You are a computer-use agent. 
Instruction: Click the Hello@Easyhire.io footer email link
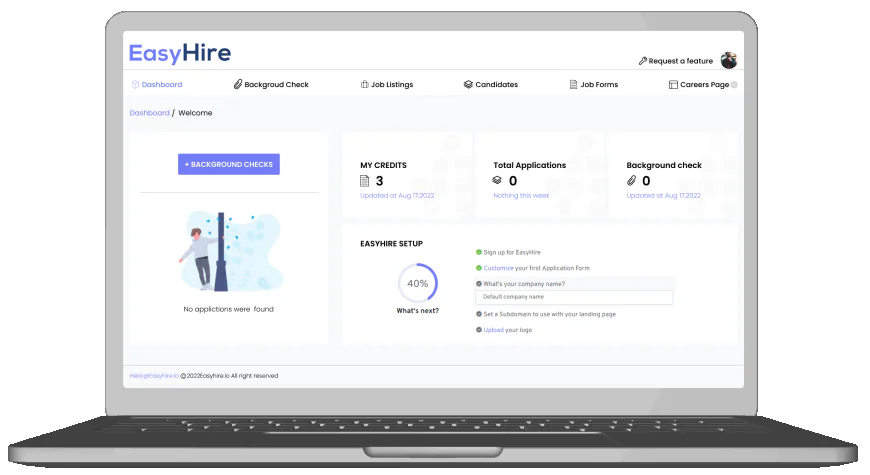(154, 376)
